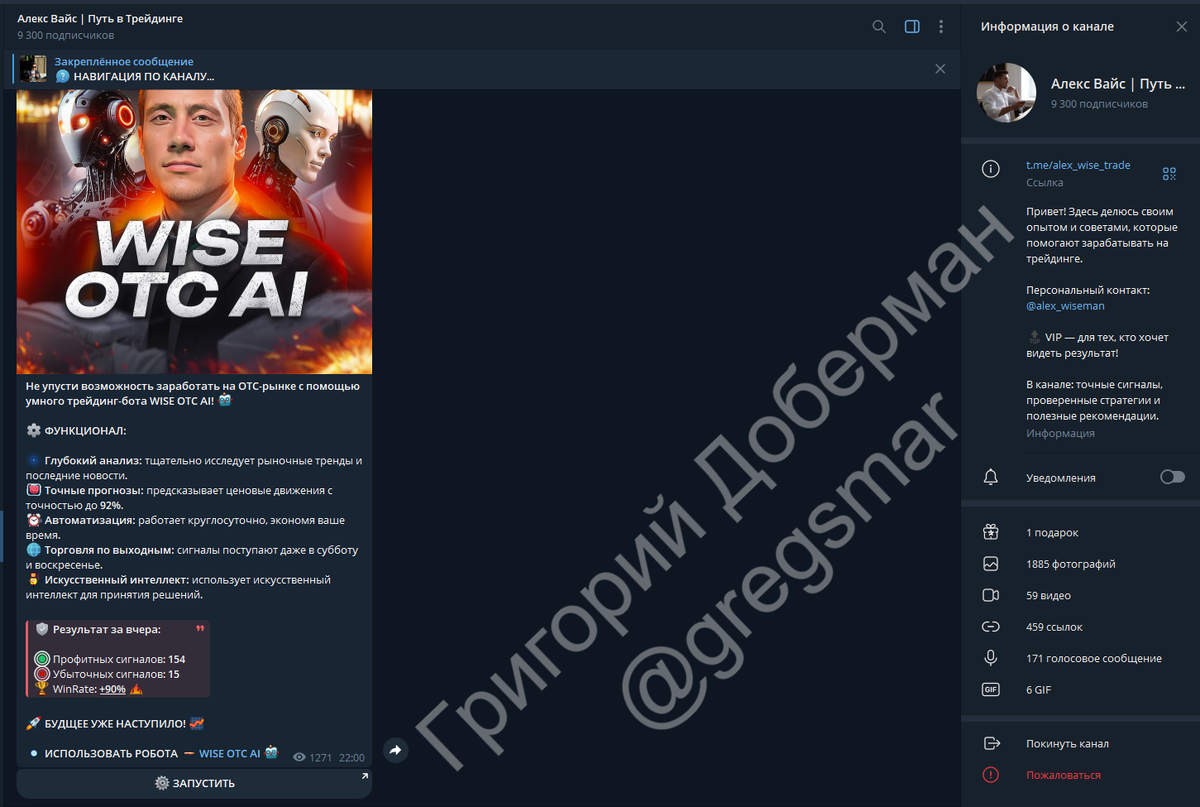The image size is (1200, 807).
Task: Click the share forward arrow beside the post
Action: point(395,751)
